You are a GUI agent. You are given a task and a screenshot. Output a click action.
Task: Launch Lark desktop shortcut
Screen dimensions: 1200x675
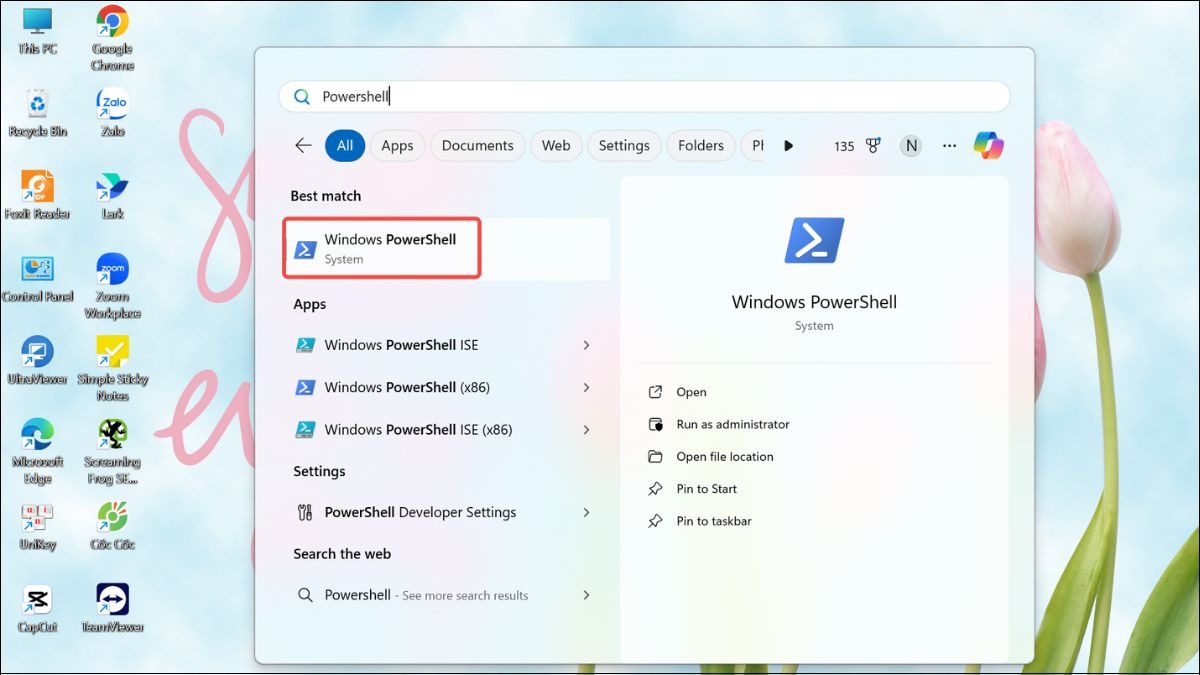point(112,196)
